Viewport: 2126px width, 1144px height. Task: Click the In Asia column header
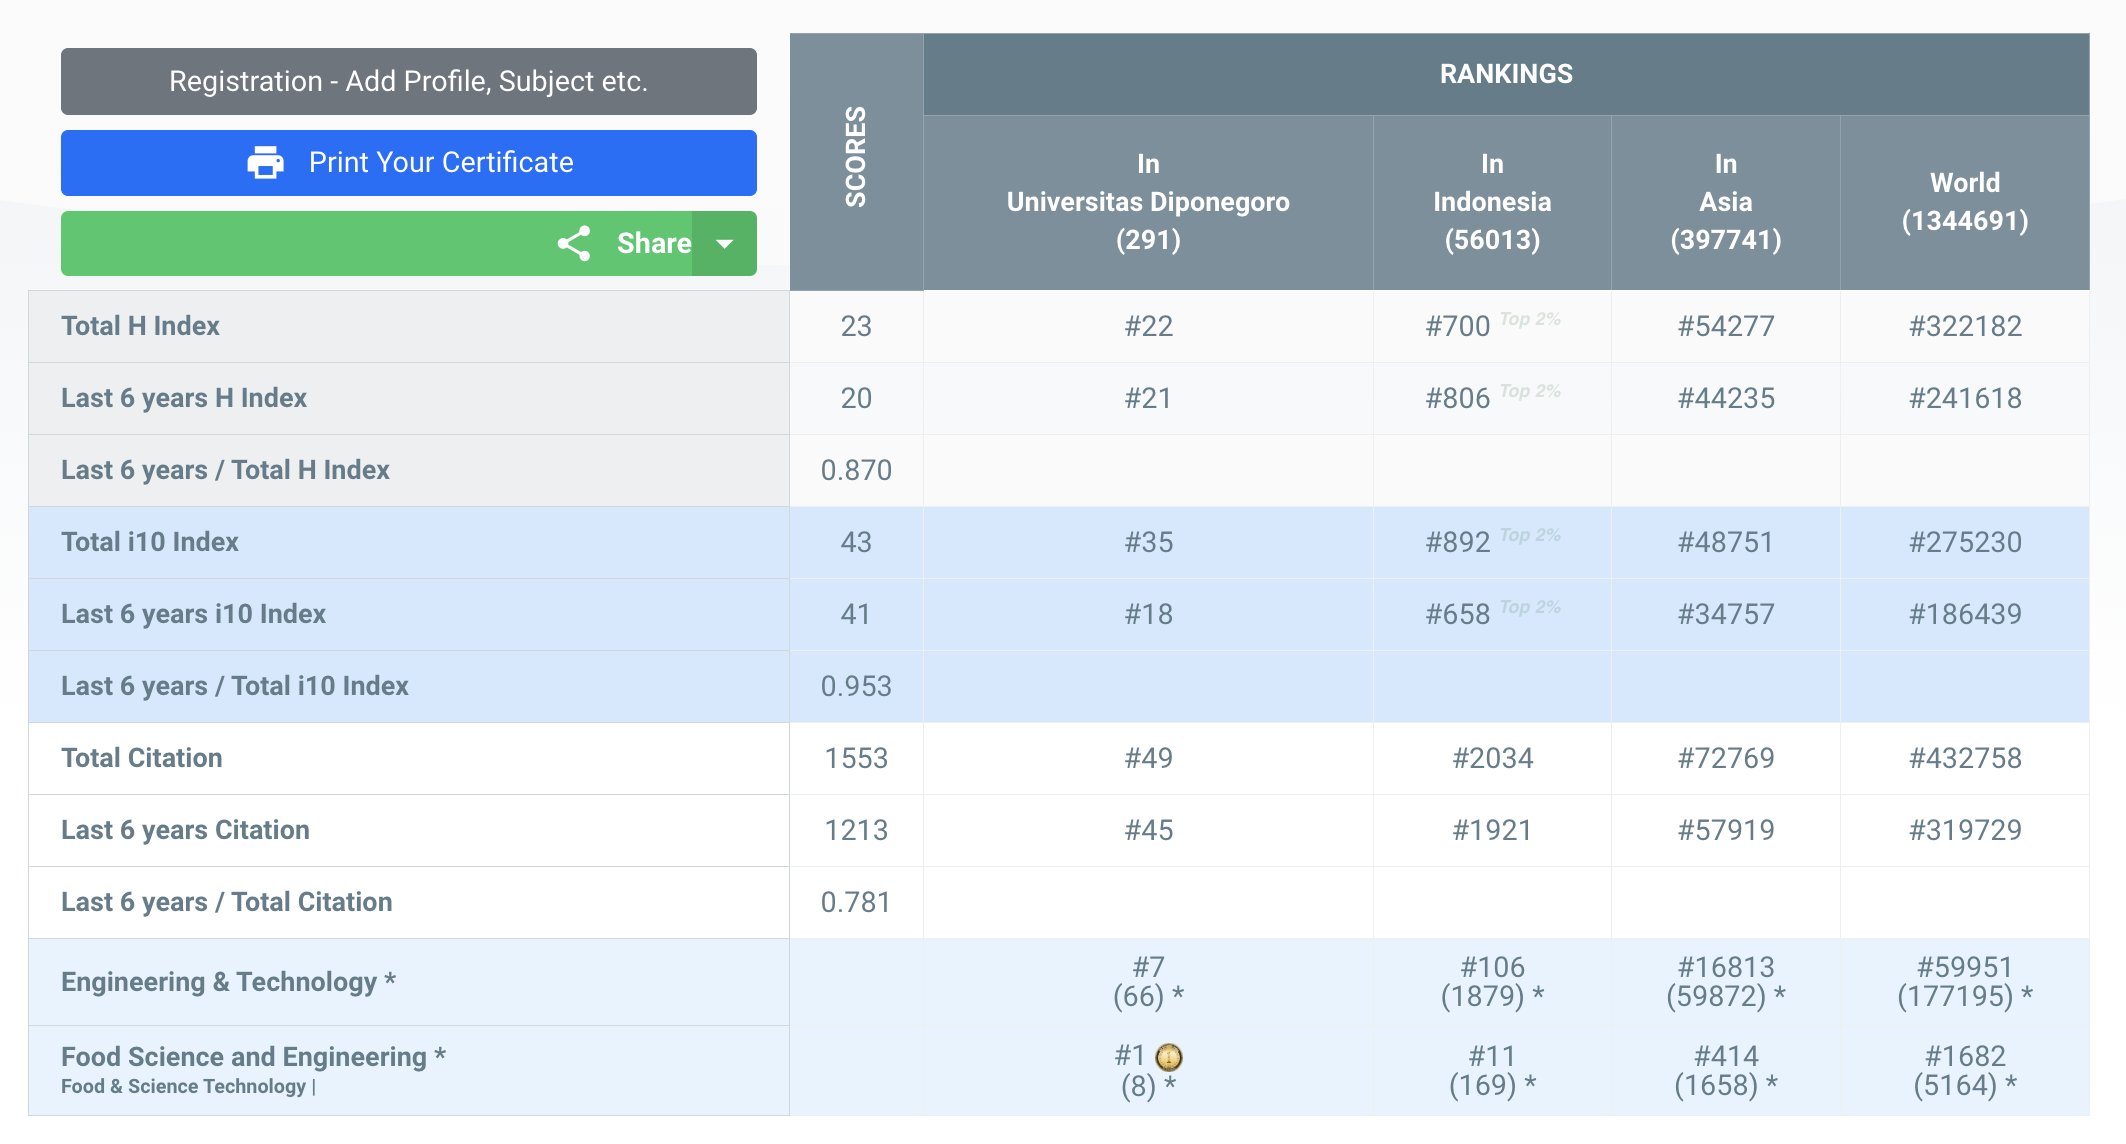coord(1725,202)
